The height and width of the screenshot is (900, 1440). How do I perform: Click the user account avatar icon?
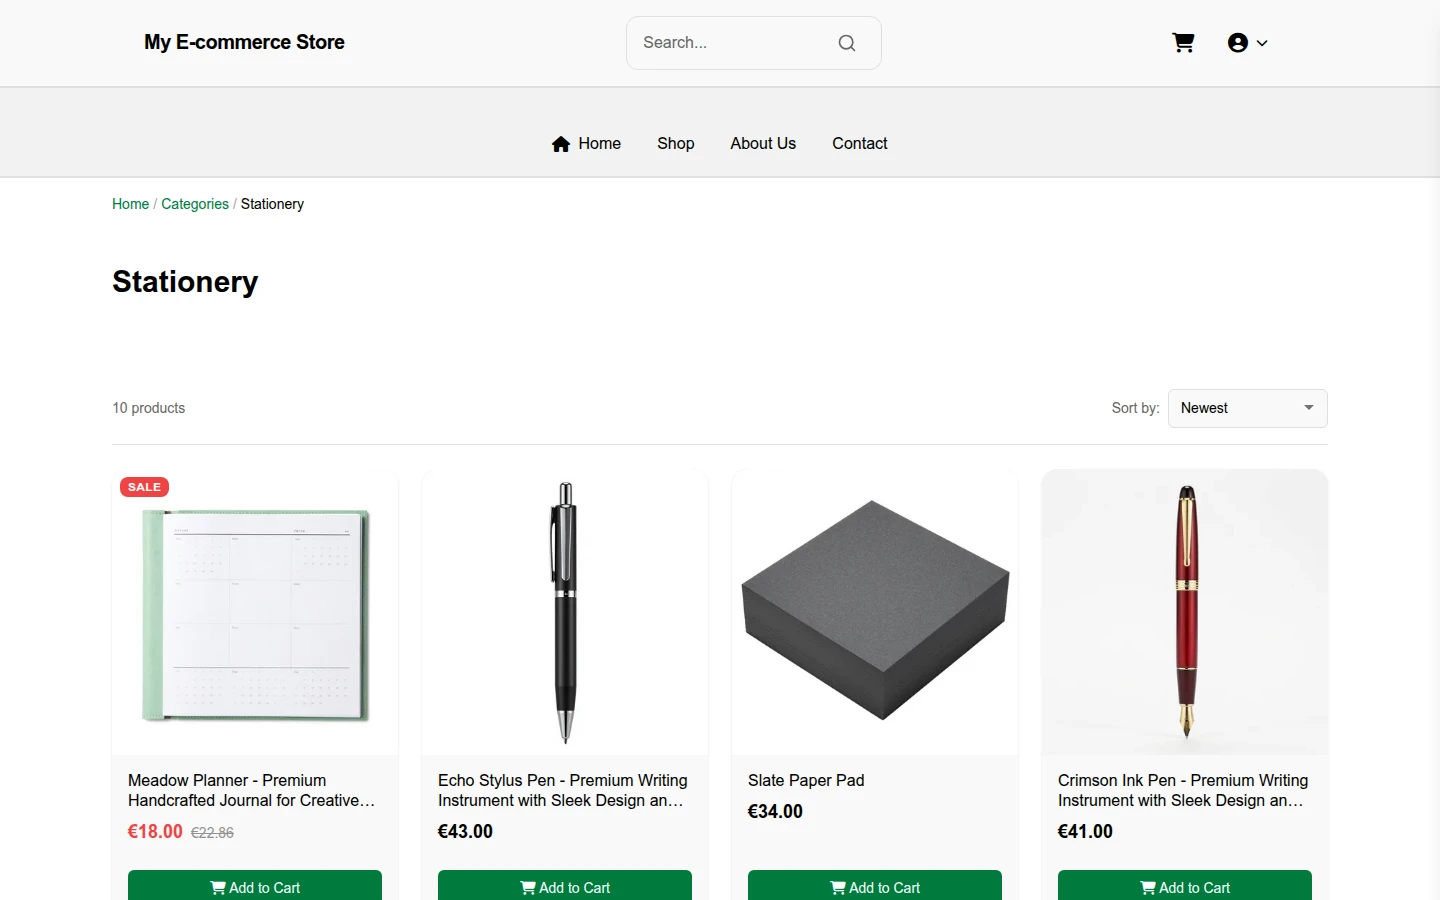pos(1238,43)
